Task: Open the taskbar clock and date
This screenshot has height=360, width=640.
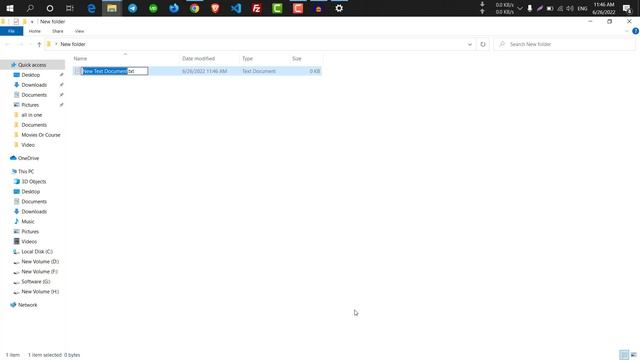Action: (x=604, y=8)
